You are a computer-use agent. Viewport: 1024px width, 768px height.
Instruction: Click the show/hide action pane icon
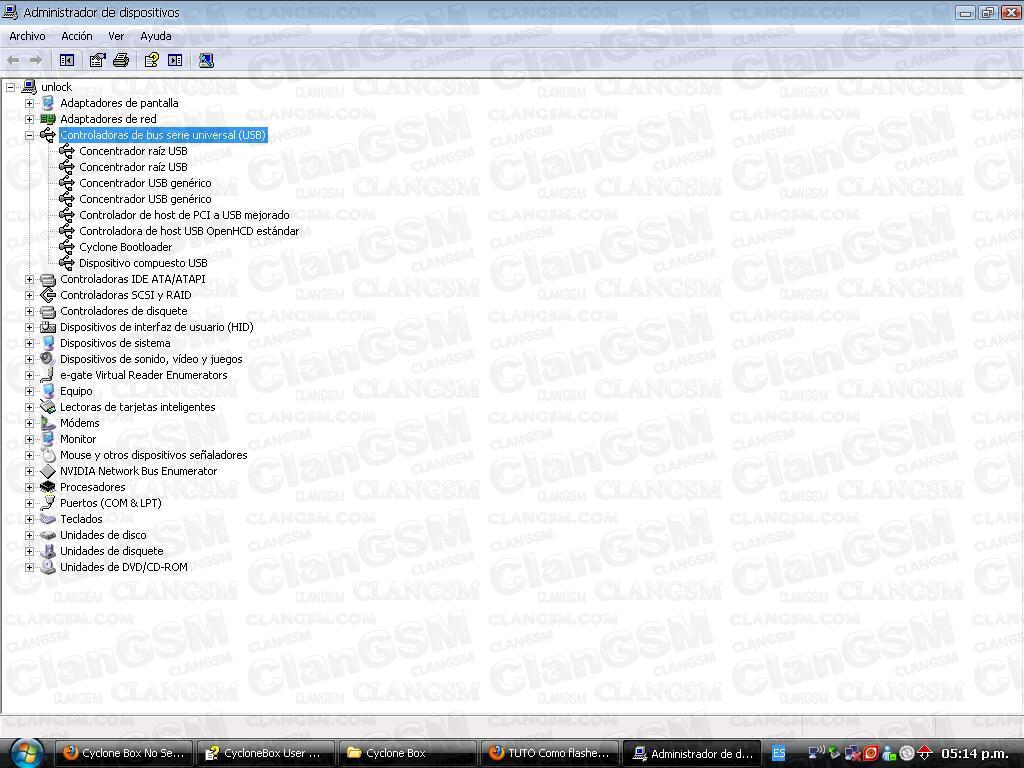(x=175, y=61)
